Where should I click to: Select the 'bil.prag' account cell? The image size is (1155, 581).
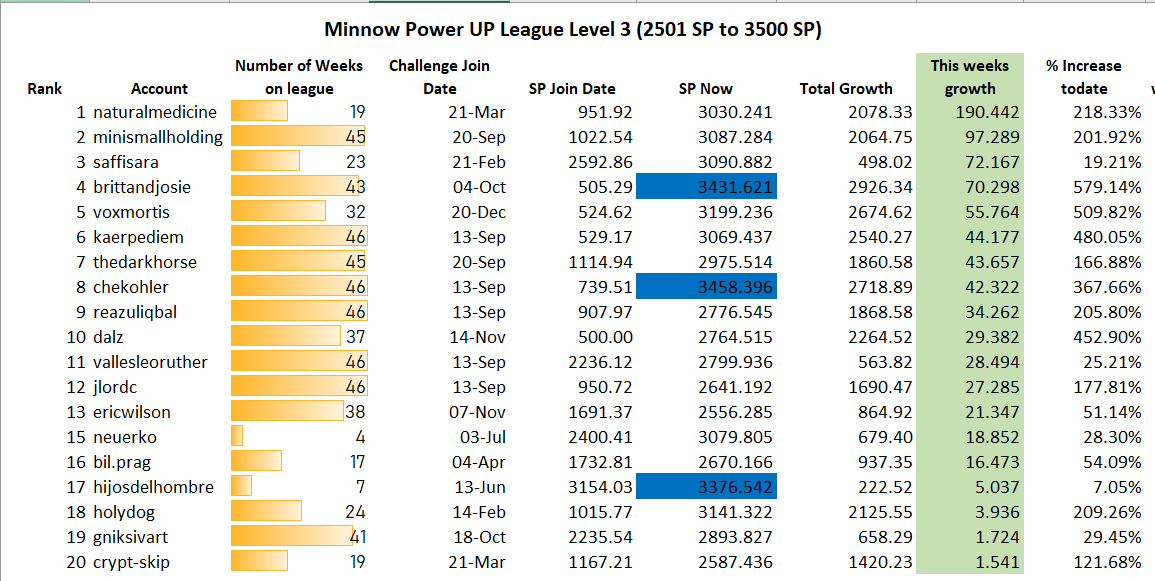[x=122, y=462]
